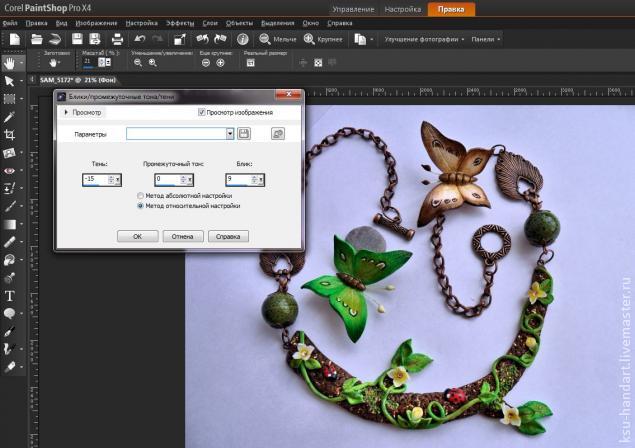The image size is (635, 448).
Task: Expand the Просмотр preview section
Action: (66, 112)
